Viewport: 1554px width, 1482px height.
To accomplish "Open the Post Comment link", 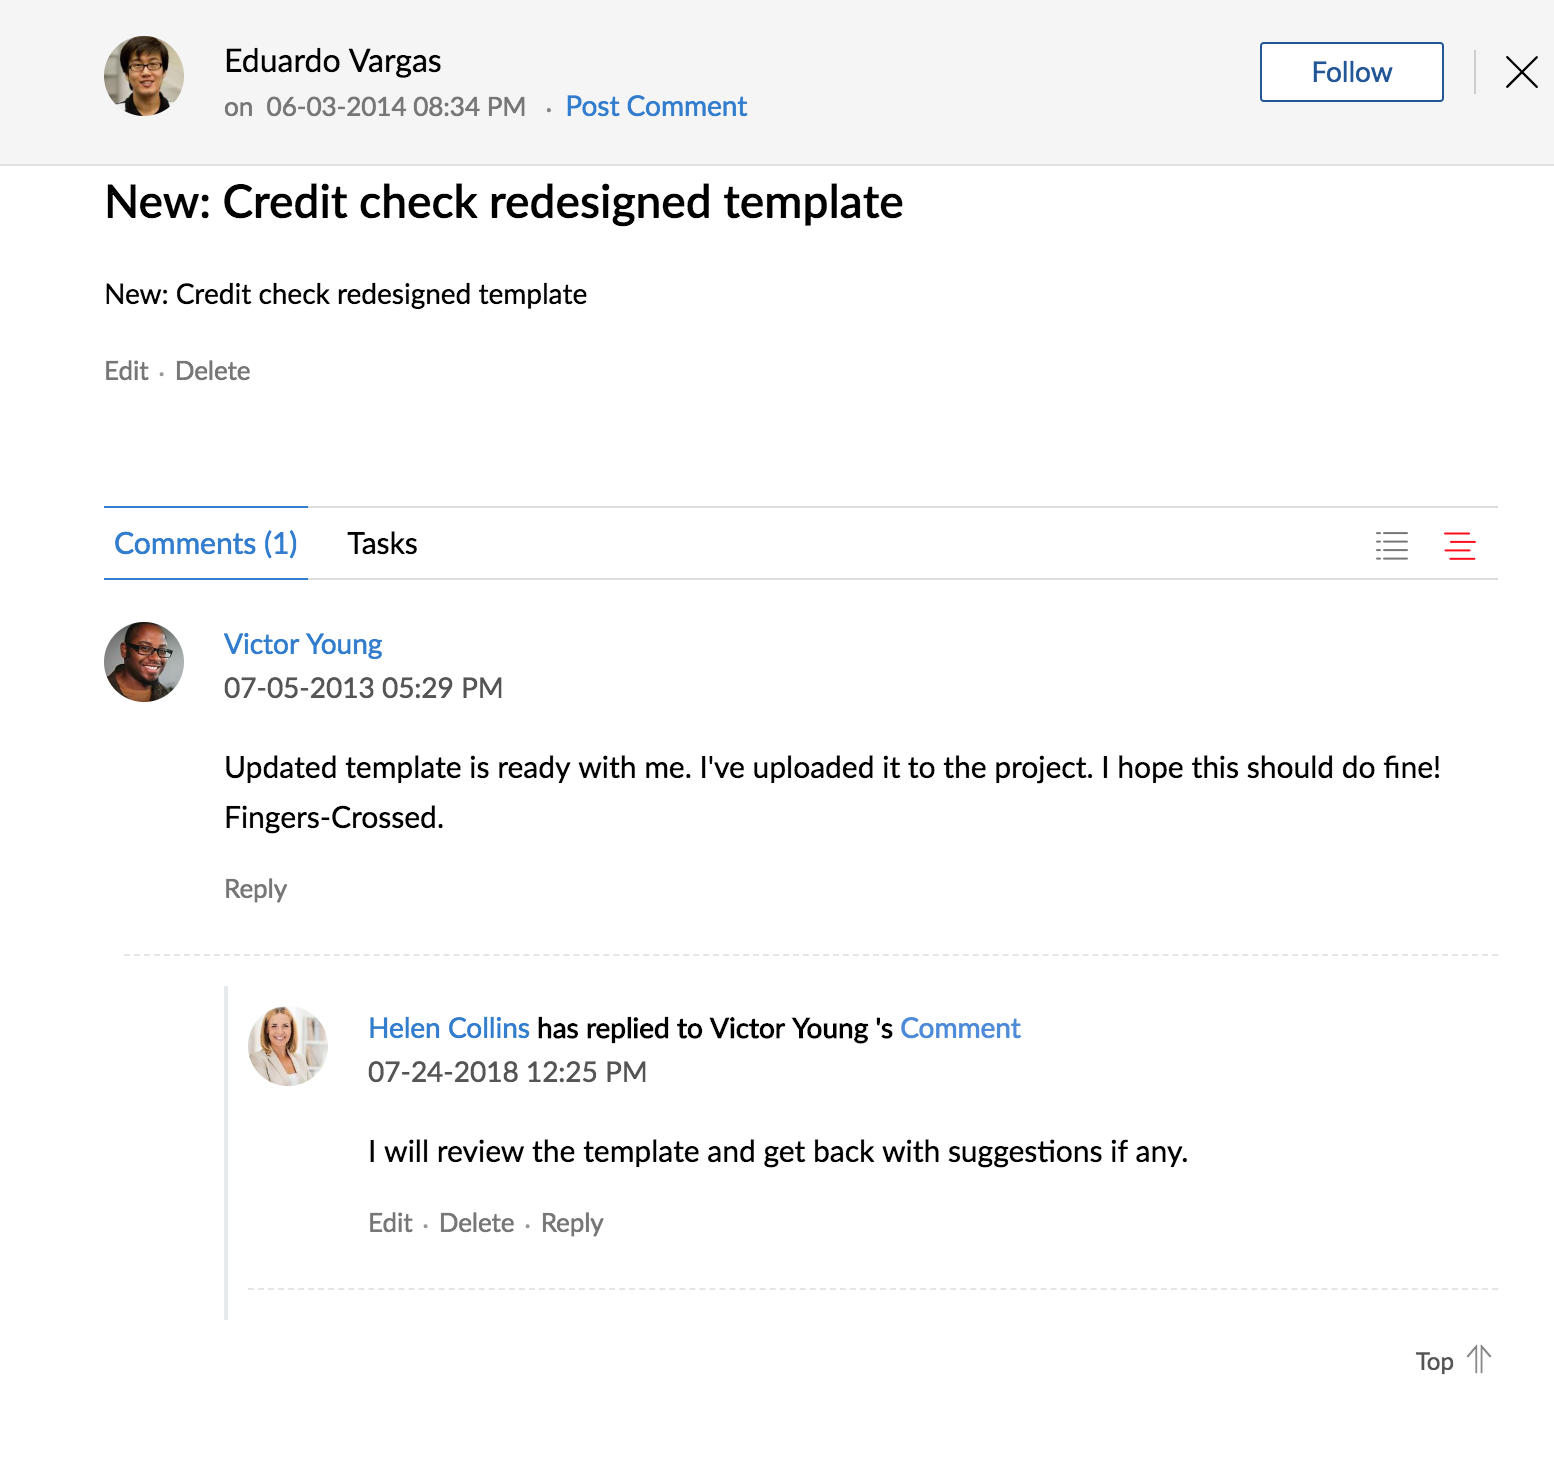I will coord(656,106).
